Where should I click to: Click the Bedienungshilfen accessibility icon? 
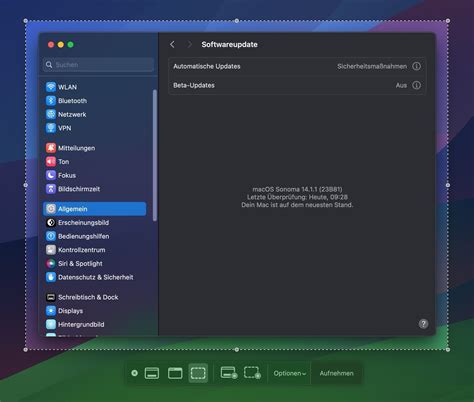[x=51, y=236]
